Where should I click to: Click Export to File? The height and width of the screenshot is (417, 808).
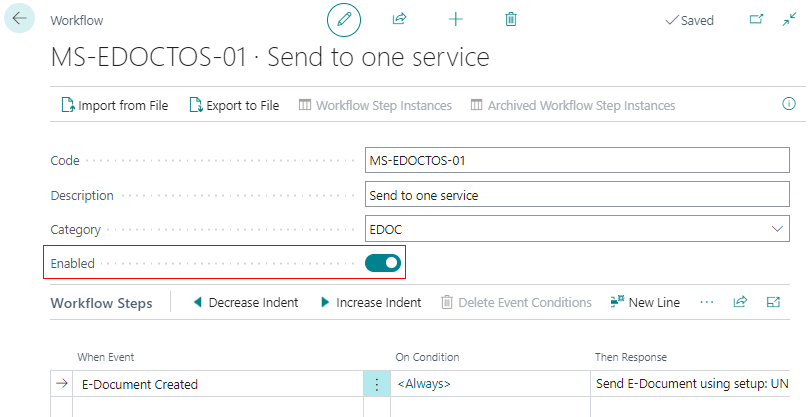click(234, 105)
